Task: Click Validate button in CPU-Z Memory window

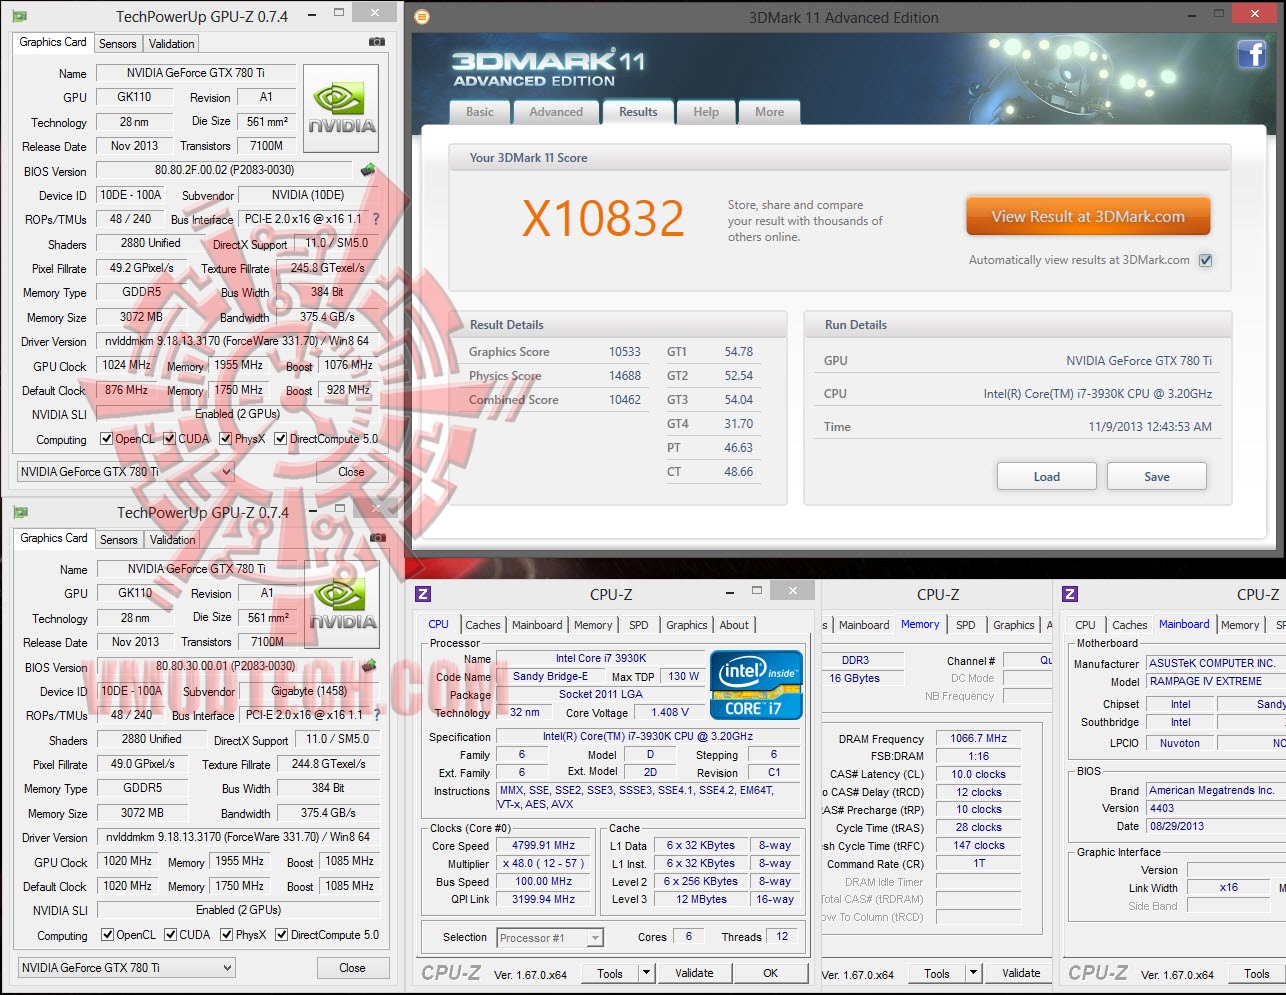Action: (1021, 973)
